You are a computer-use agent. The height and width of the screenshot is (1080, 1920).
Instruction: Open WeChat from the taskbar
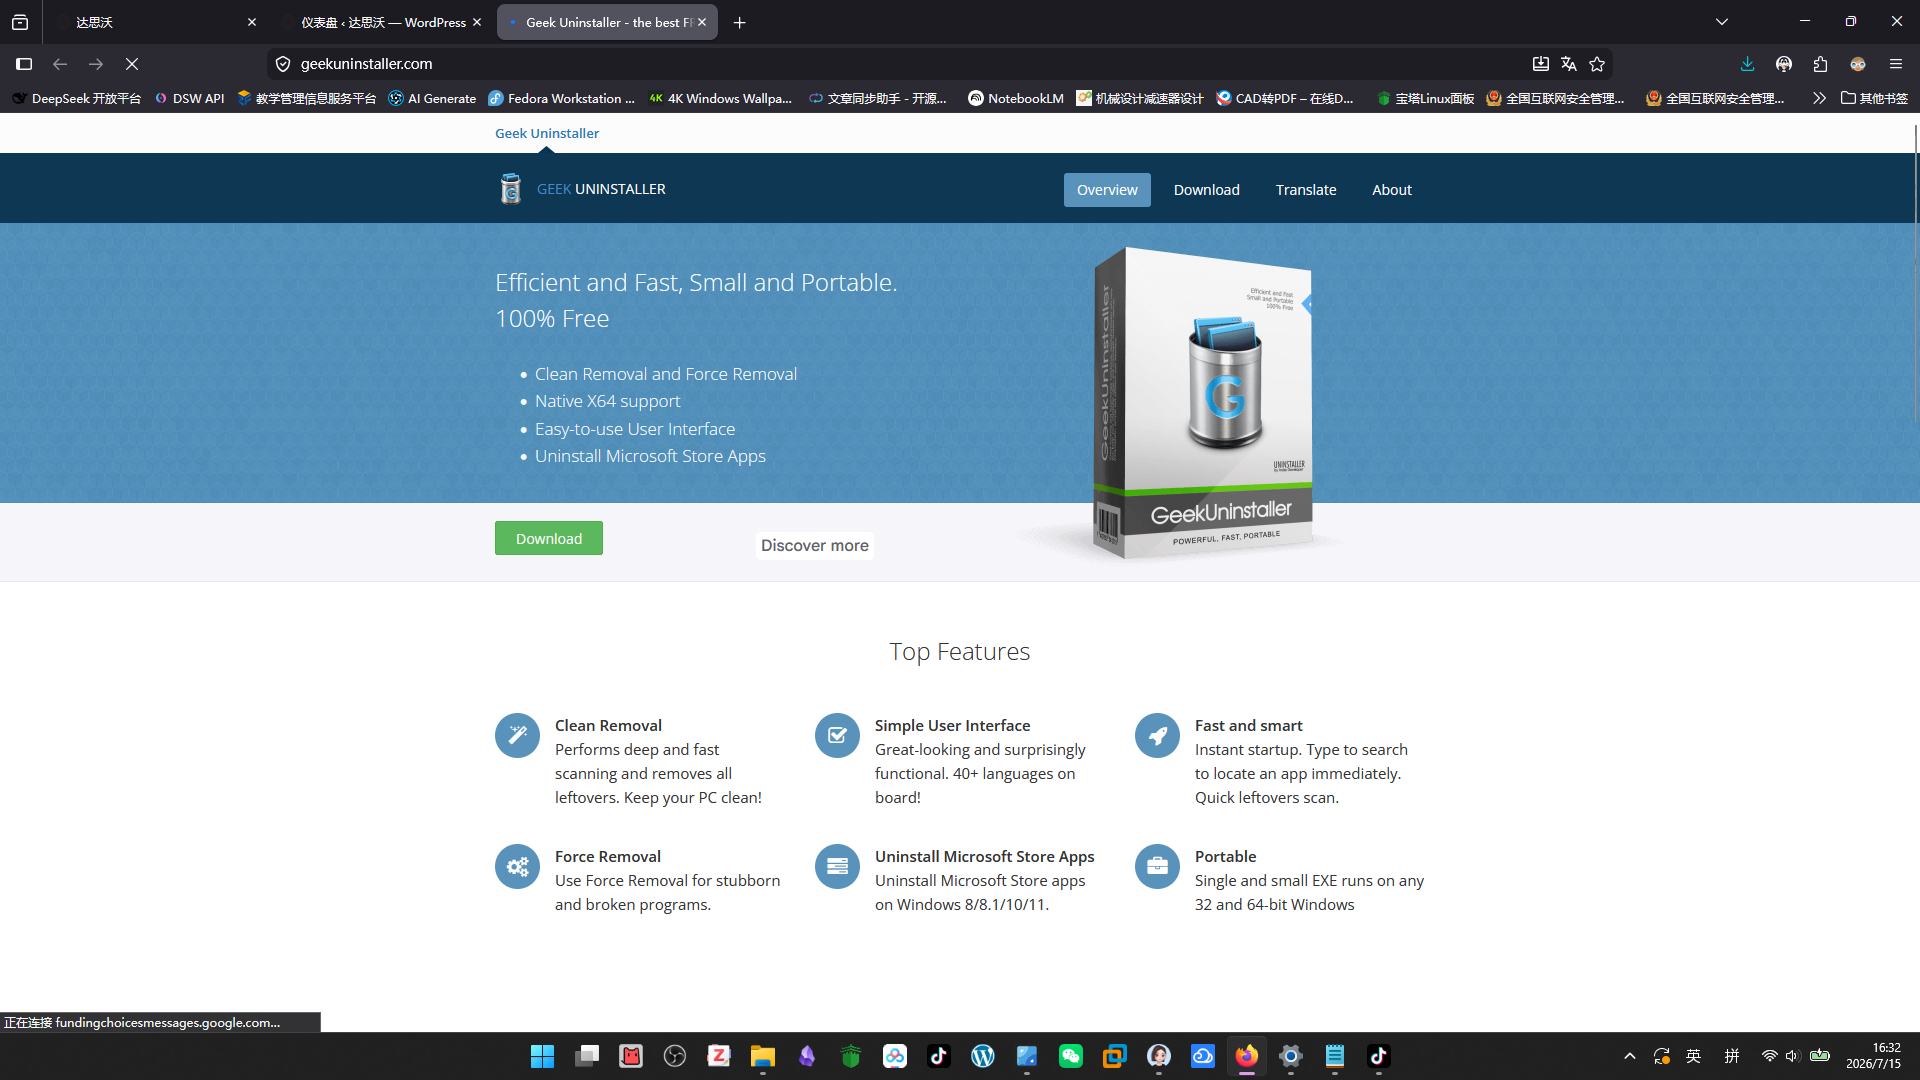1071,1056
